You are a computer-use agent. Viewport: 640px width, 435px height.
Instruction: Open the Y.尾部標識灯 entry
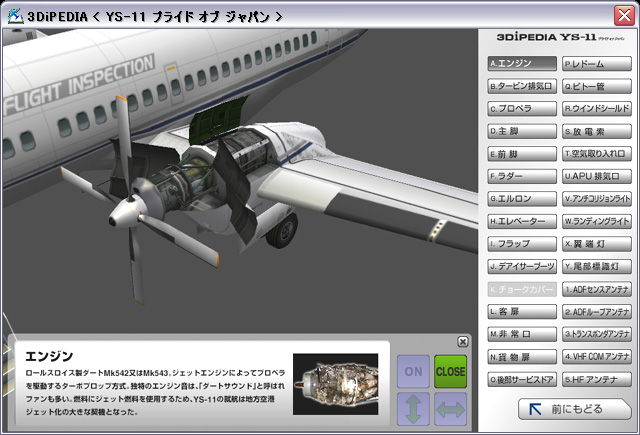[x=597, y=266]
